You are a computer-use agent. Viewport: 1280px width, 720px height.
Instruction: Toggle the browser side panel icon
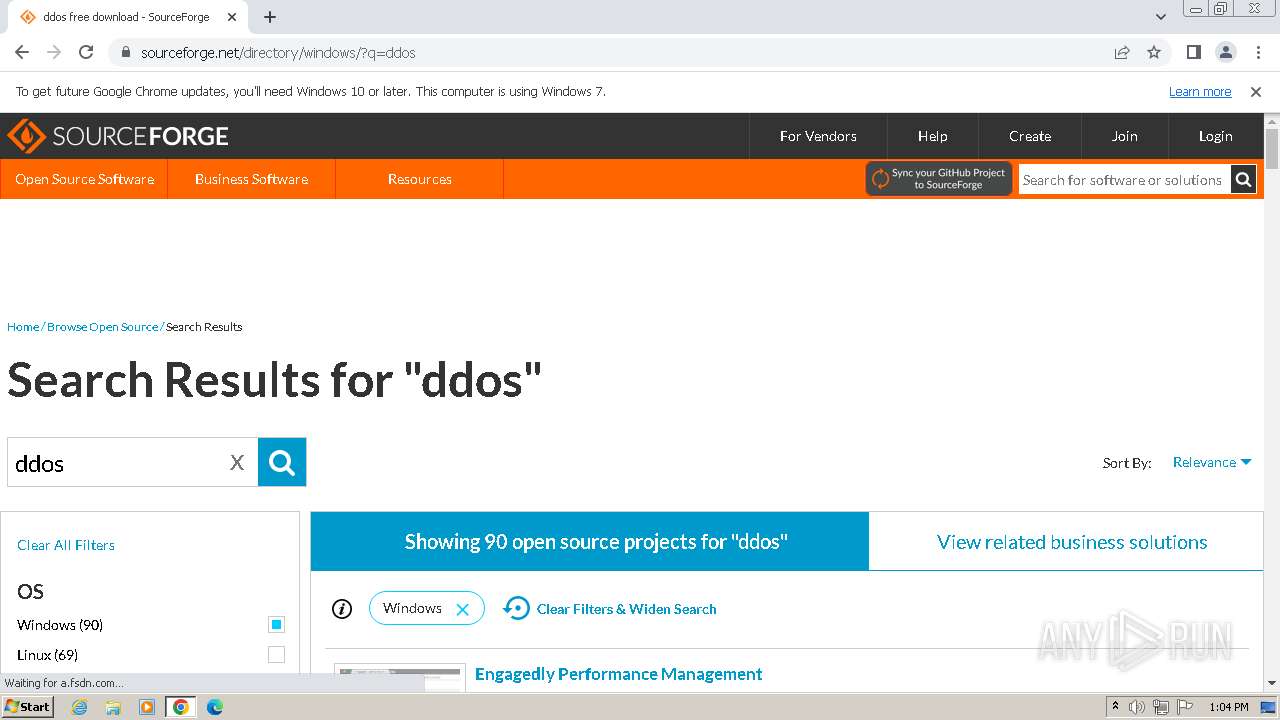(1193, 52)
